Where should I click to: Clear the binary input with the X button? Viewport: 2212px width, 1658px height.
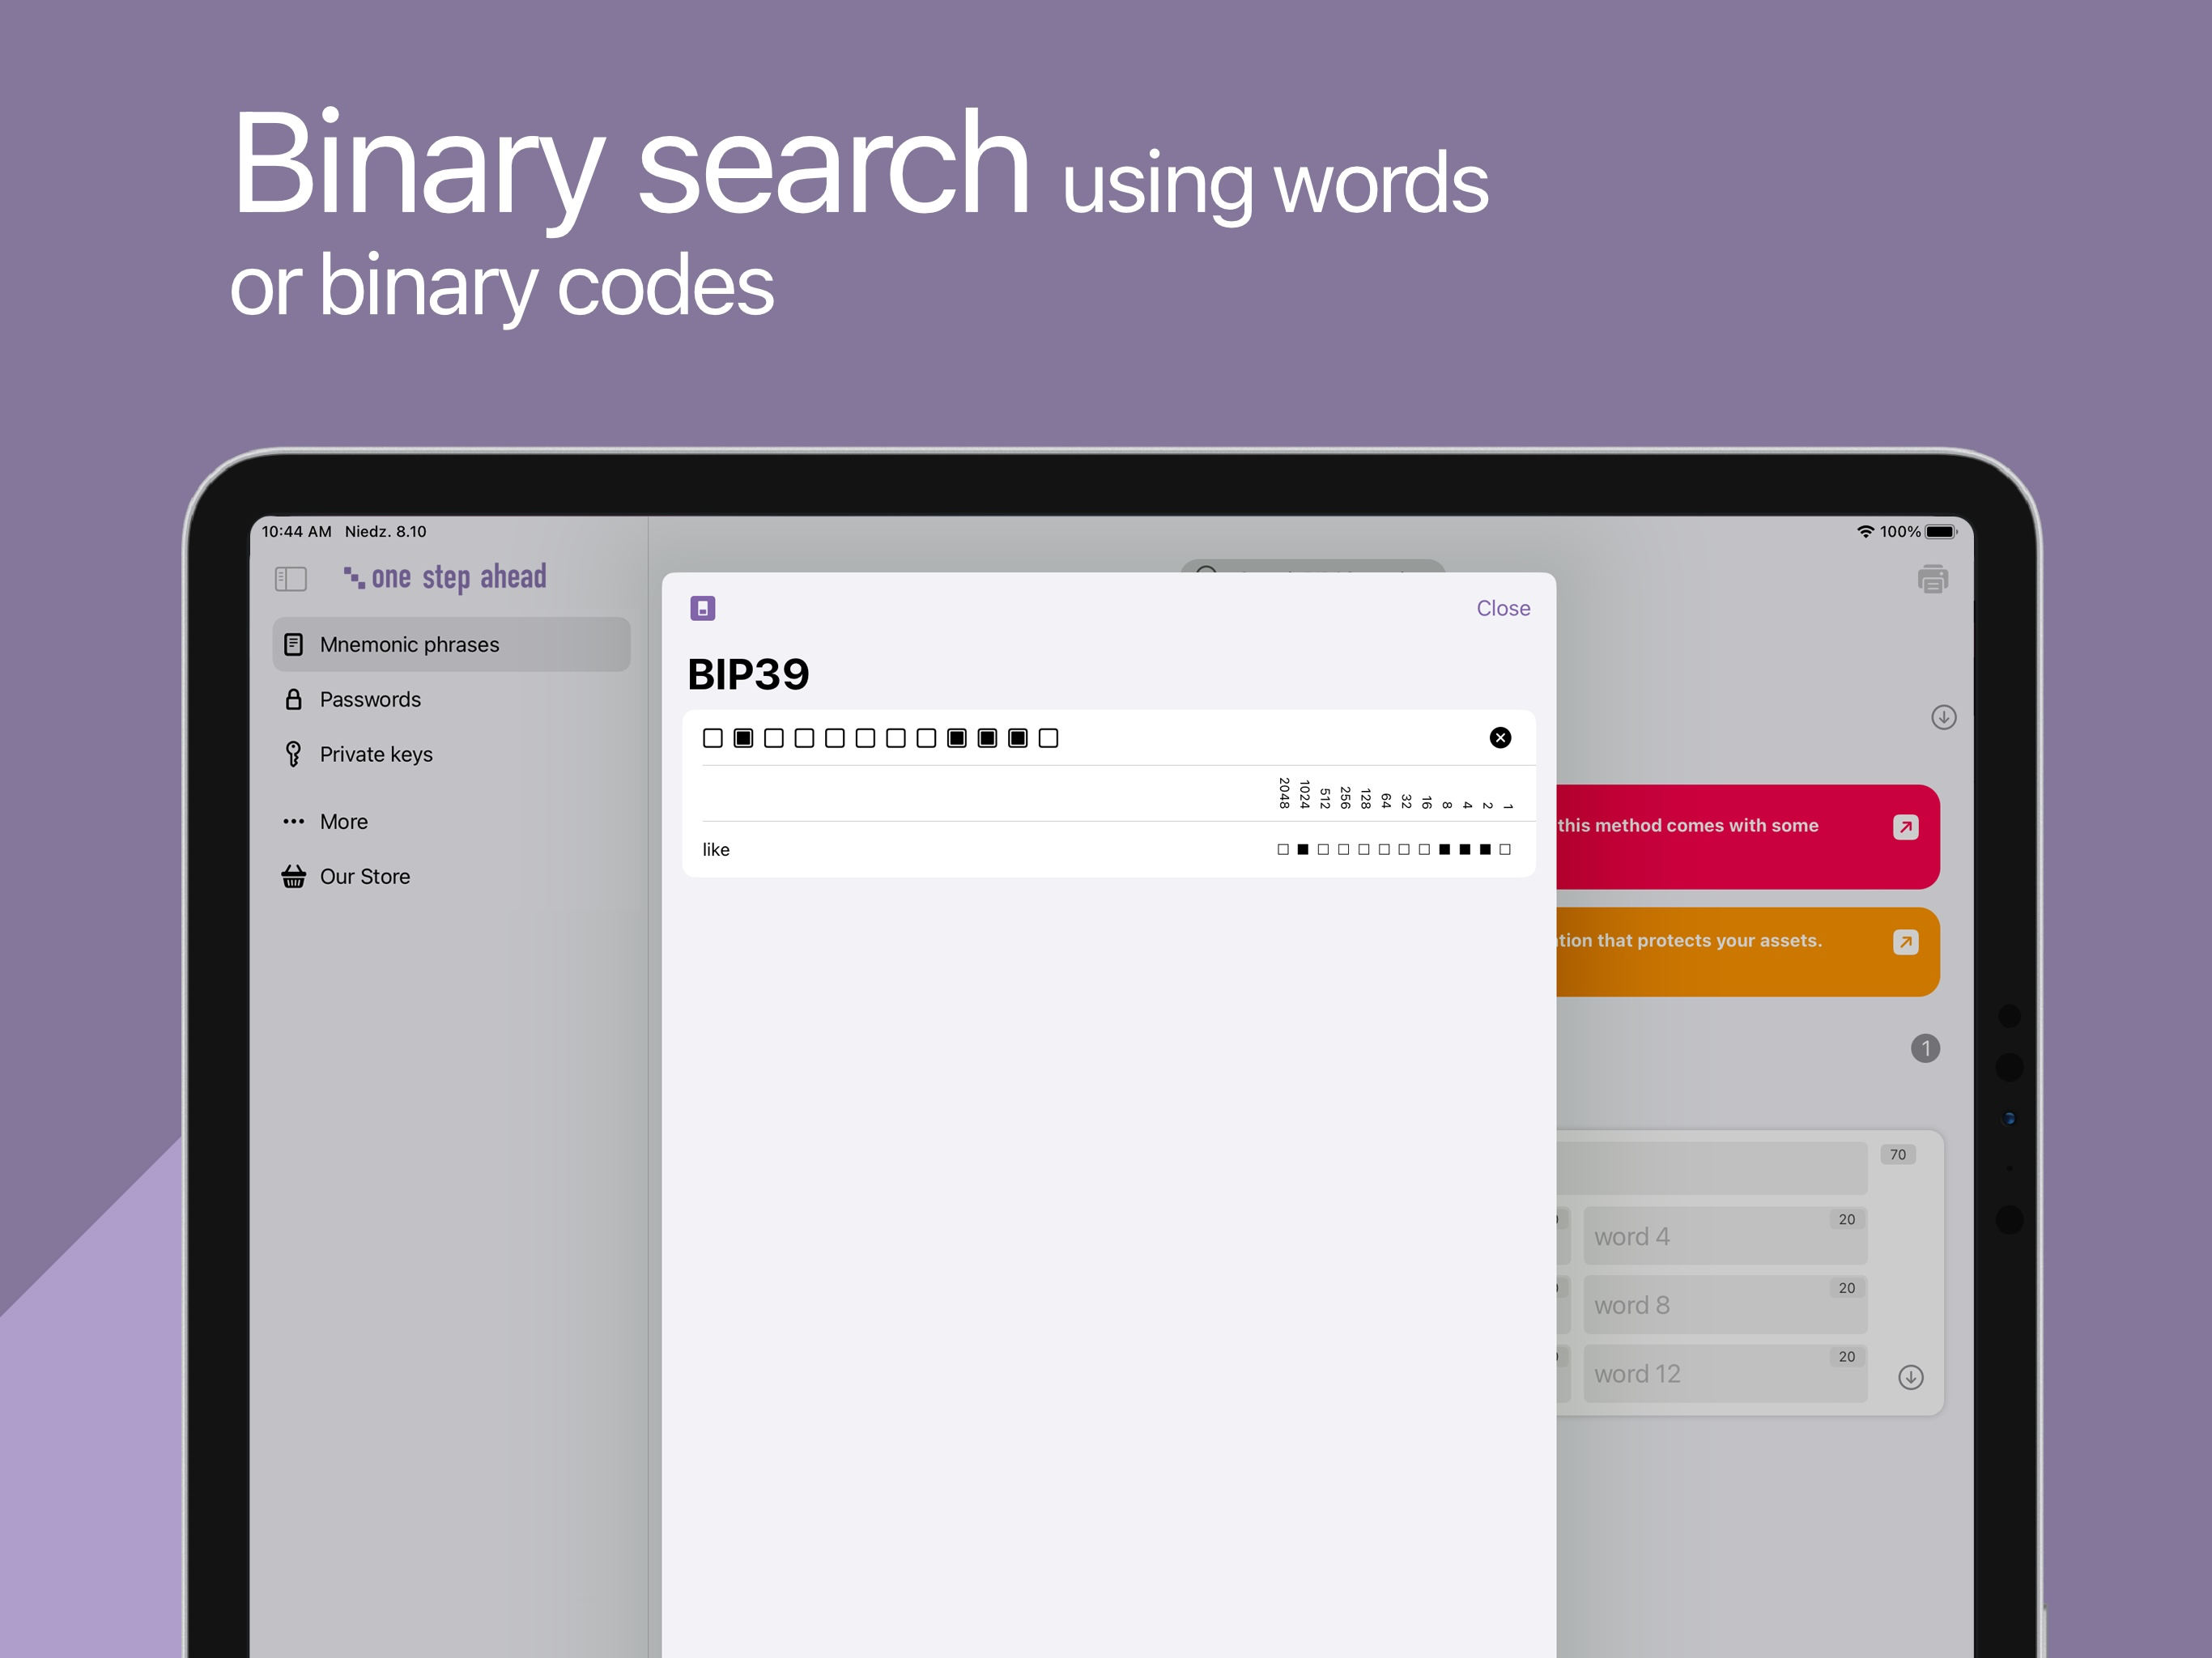[1500, 738]
